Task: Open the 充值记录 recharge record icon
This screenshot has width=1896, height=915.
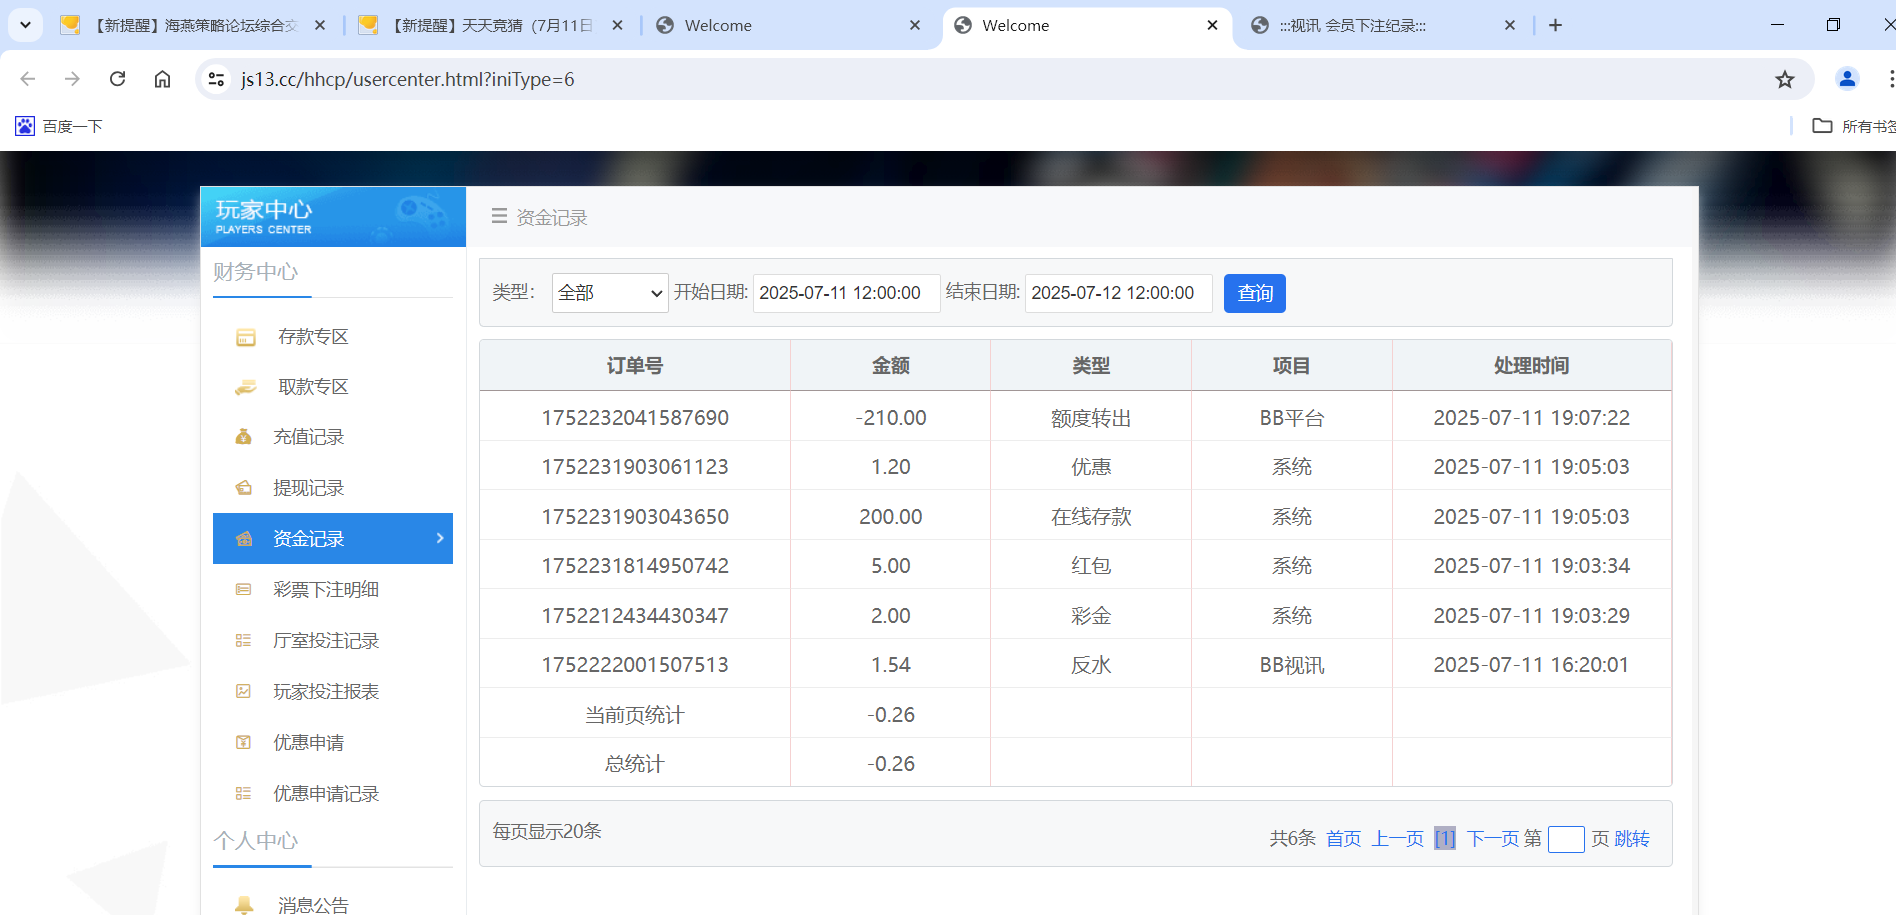Action: click(x=244, y=436)
